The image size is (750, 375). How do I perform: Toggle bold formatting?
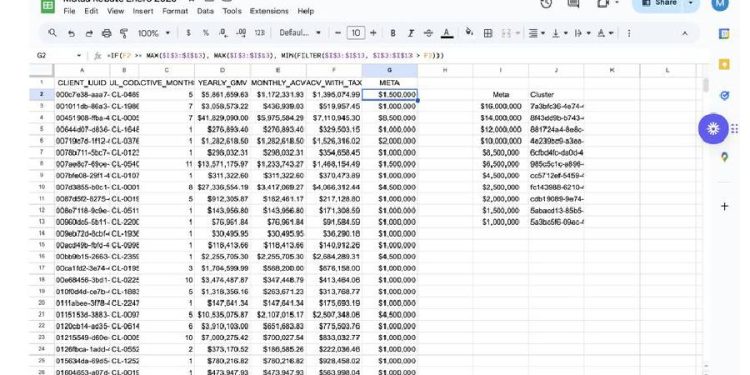pyautogui.click(x=393, y=33)
